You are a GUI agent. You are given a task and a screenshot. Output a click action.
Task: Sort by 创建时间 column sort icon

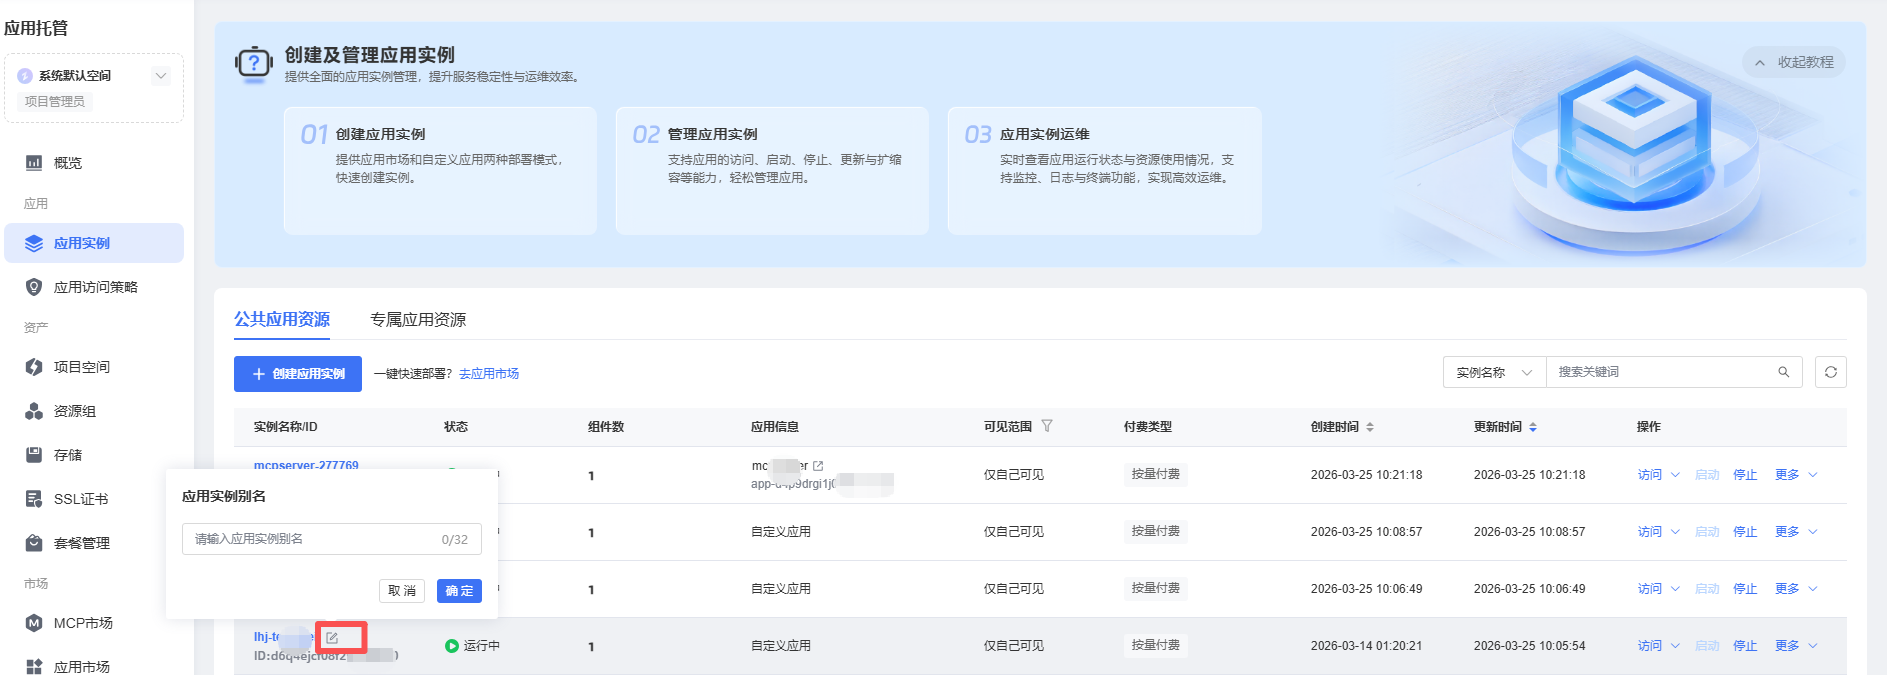pos(1370,427)
